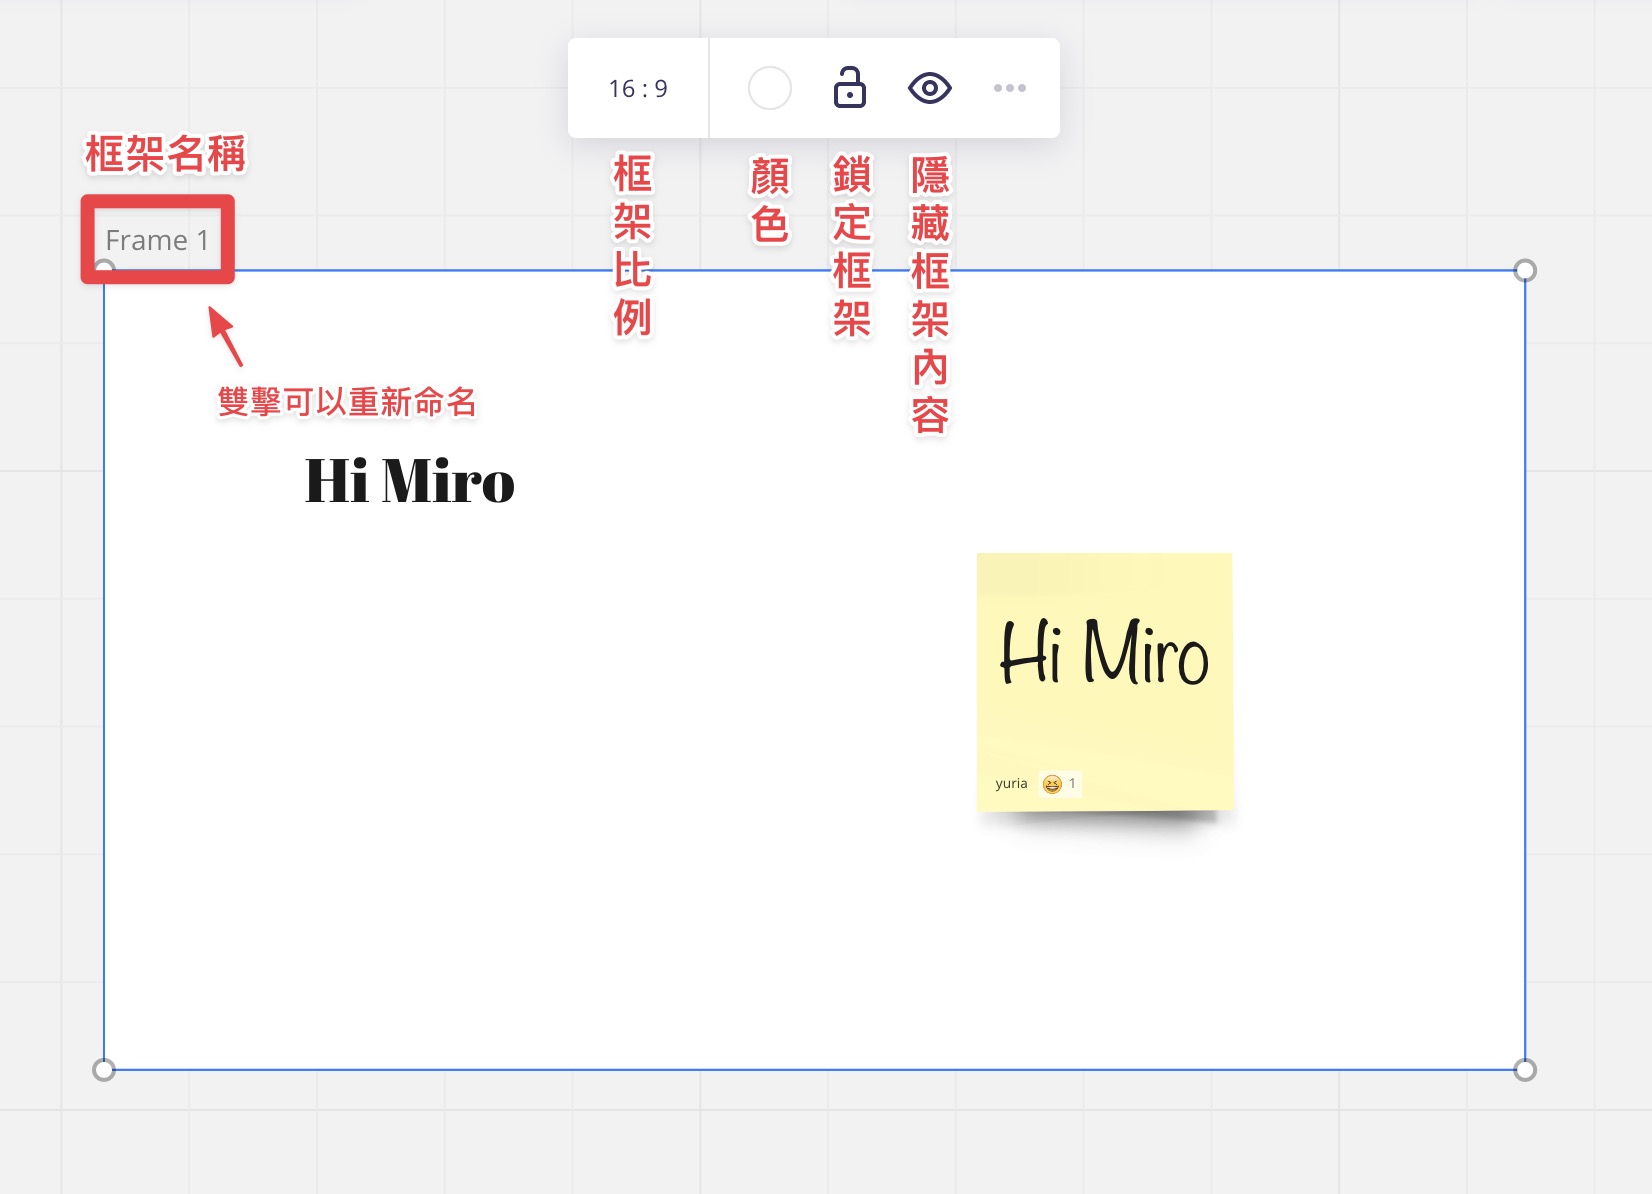The image size is (1652, 1194).
Task: Click the reaction count number on sticky note
Action: tap(1072, 783)
